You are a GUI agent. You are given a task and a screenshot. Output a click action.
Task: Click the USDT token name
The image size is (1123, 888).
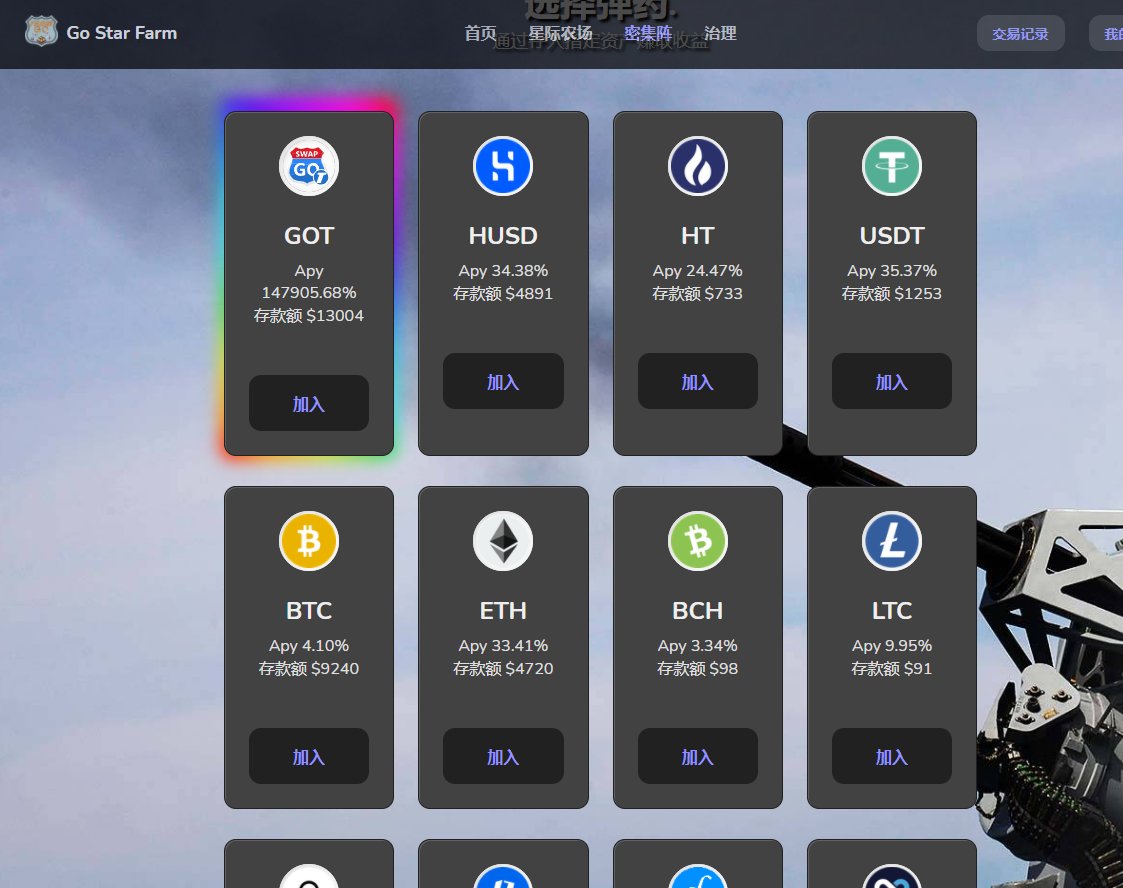click(x=892, y=236)
